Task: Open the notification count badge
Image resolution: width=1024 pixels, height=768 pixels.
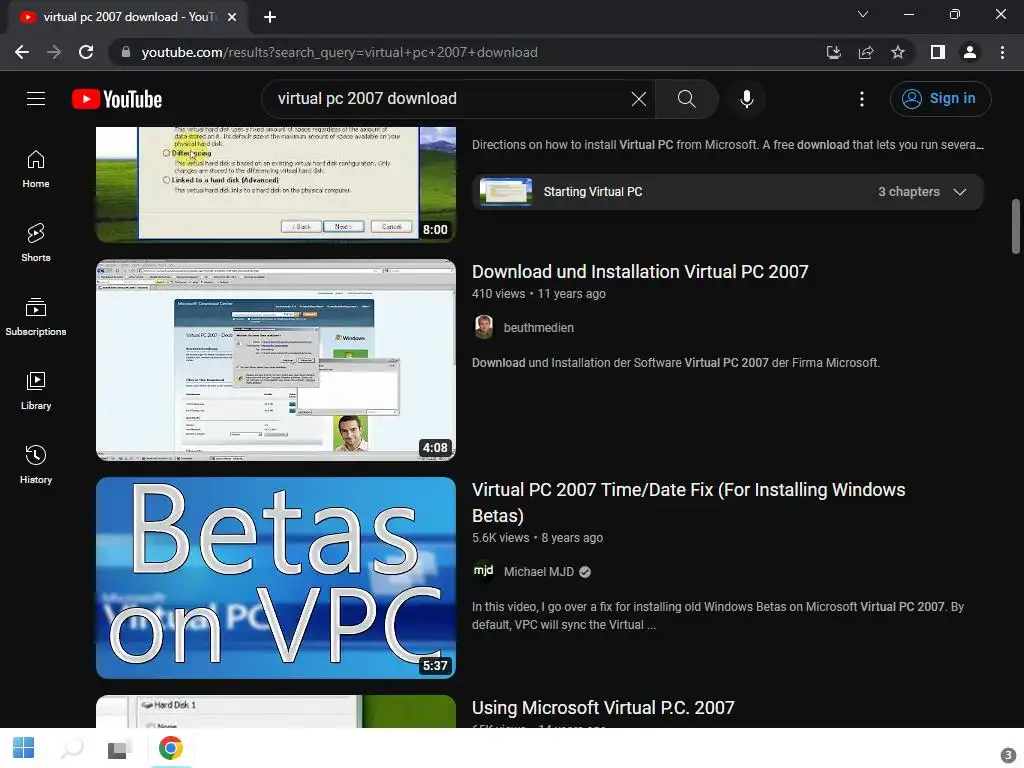Action: point(1008,754)
